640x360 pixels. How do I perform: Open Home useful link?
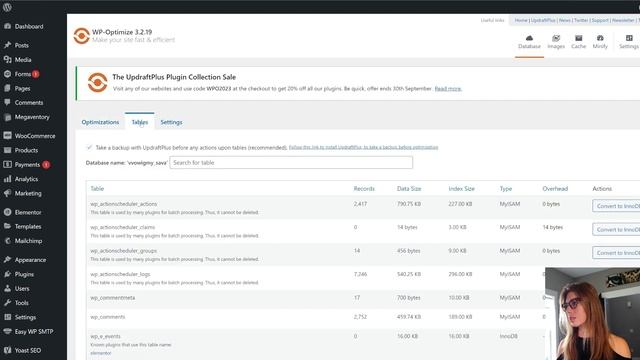(521, 20)
